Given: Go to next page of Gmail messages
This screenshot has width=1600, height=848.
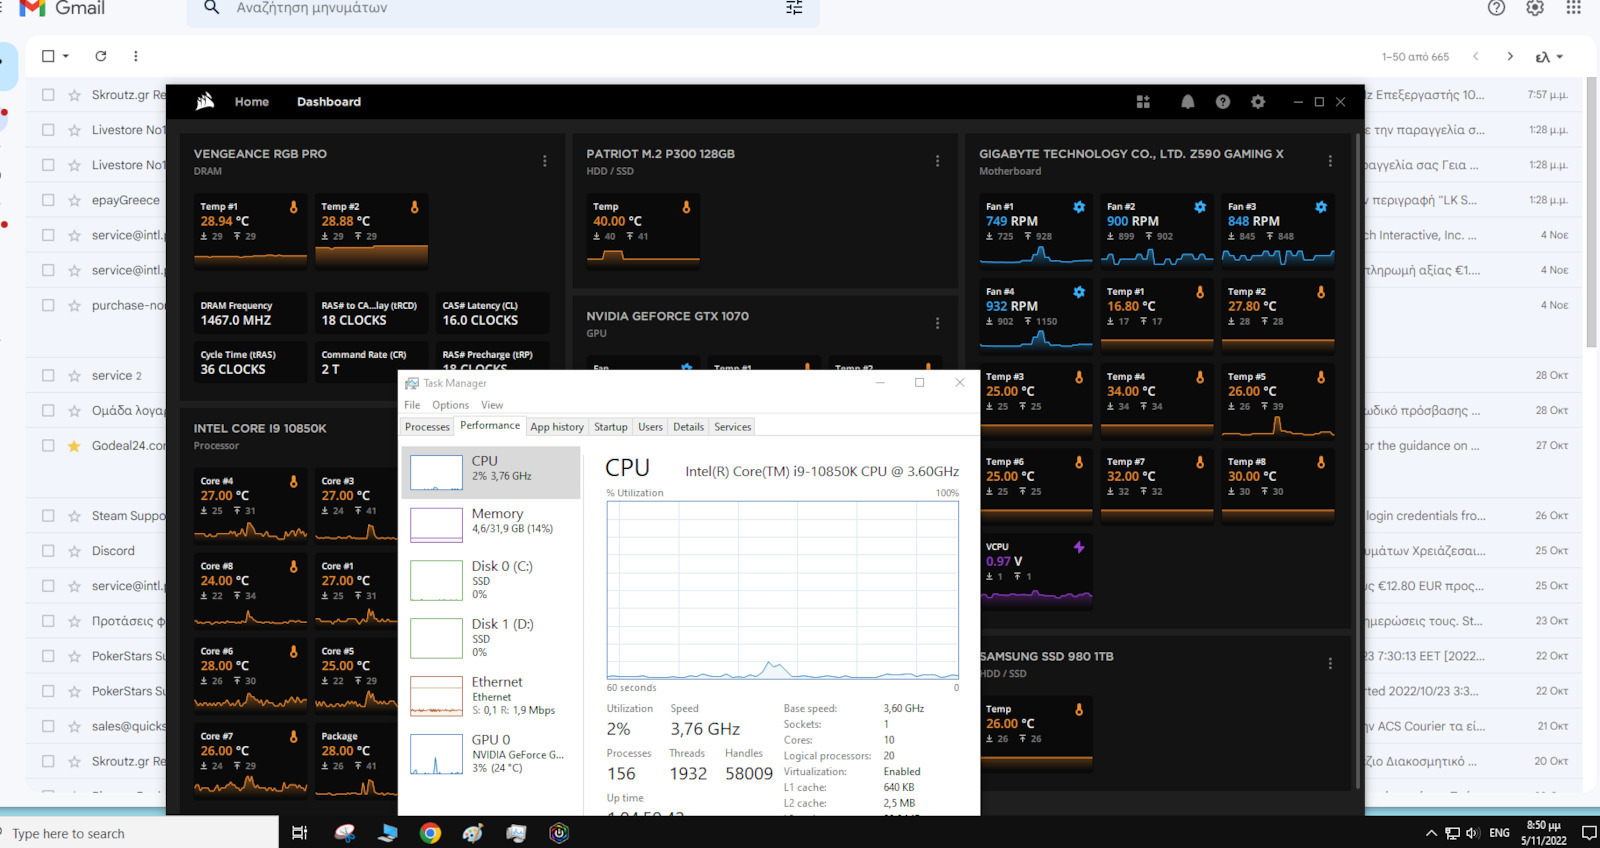Looking at the screenshot, I should pos(1510,57).
